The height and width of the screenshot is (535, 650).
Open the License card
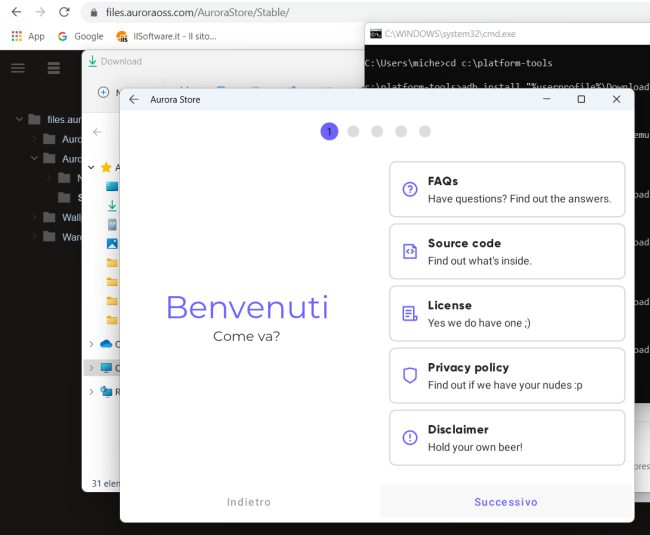click(507, 314)
